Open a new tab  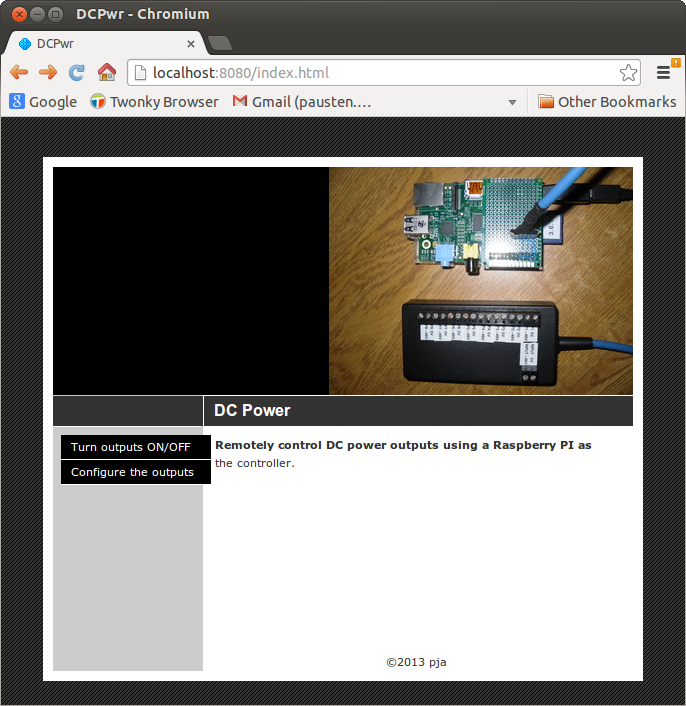tap(220, 43)
